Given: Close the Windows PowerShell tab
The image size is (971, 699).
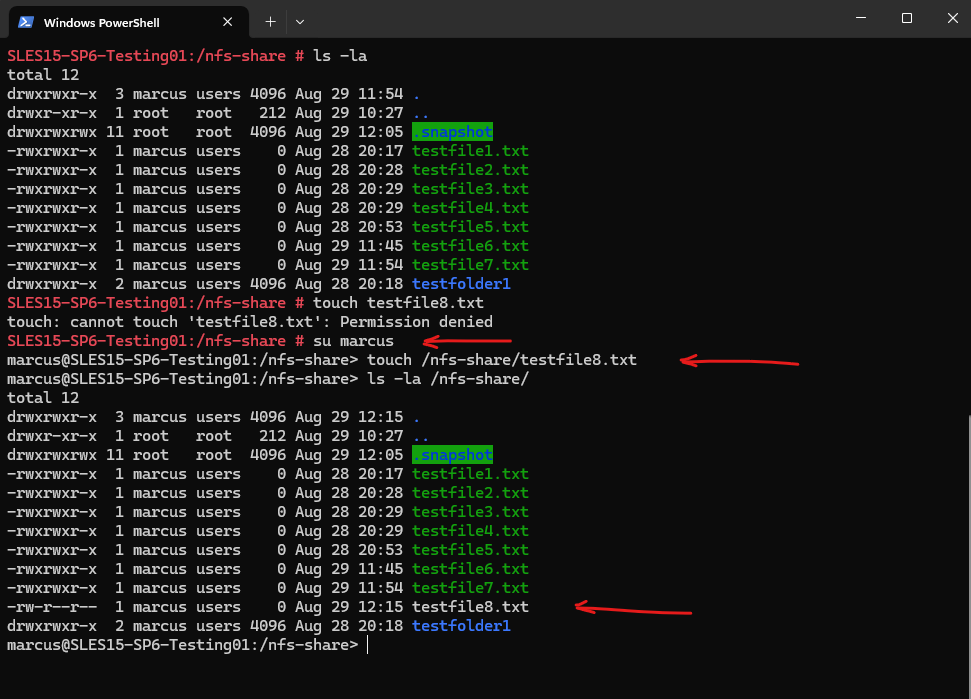Looking at the screenshot, I should pos(227,22).
